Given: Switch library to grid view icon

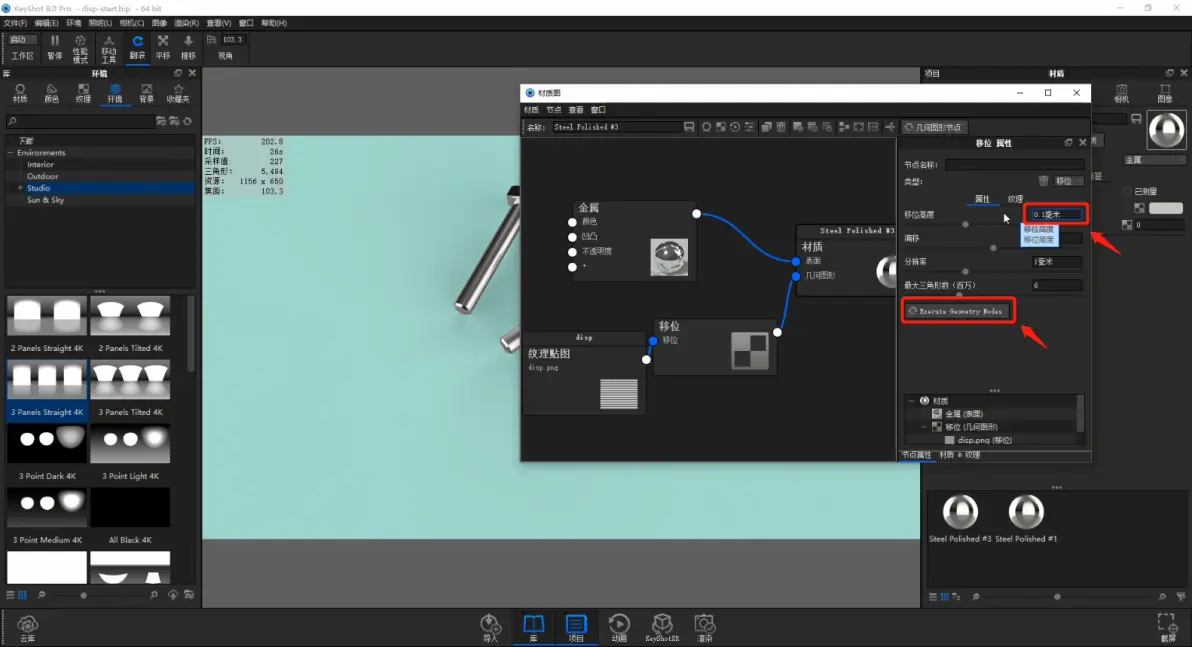Looking at the screenshot, I should tap(22, 595).
